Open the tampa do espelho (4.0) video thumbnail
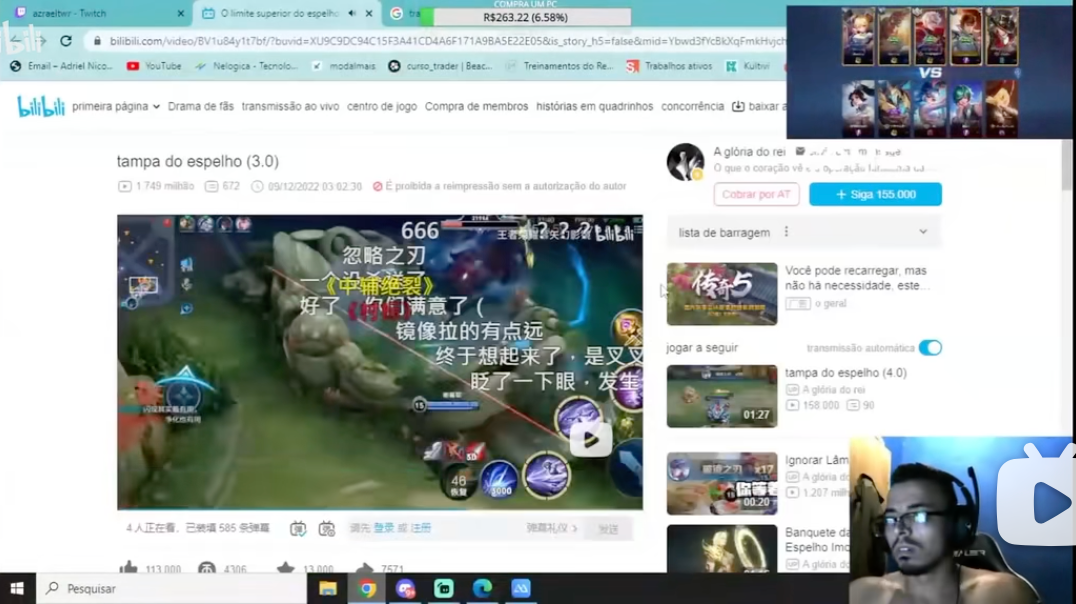The image size is (1076, 604). click(722, 396)
